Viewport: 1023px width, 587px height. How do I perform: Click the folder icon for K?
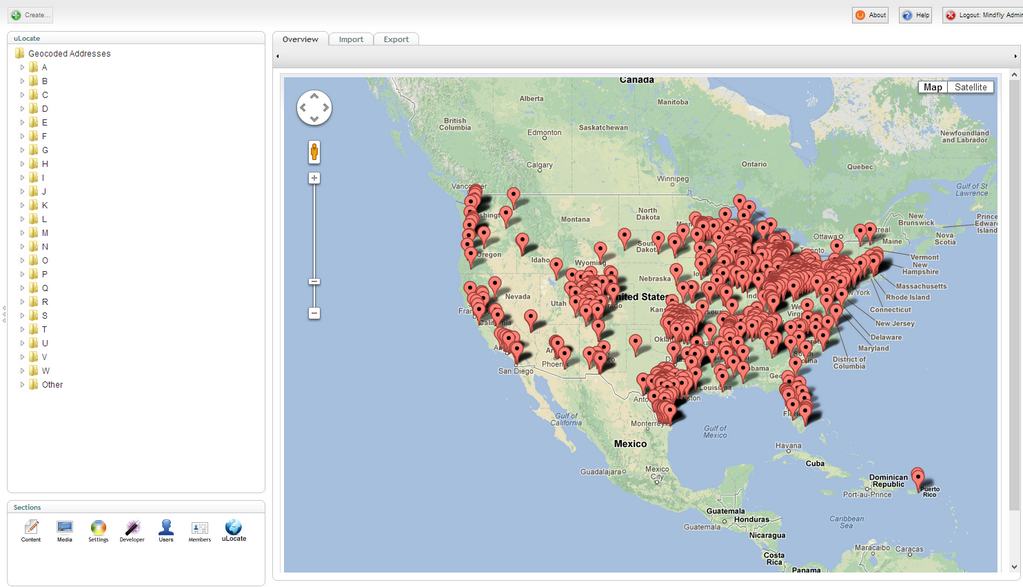coord(33,205)
